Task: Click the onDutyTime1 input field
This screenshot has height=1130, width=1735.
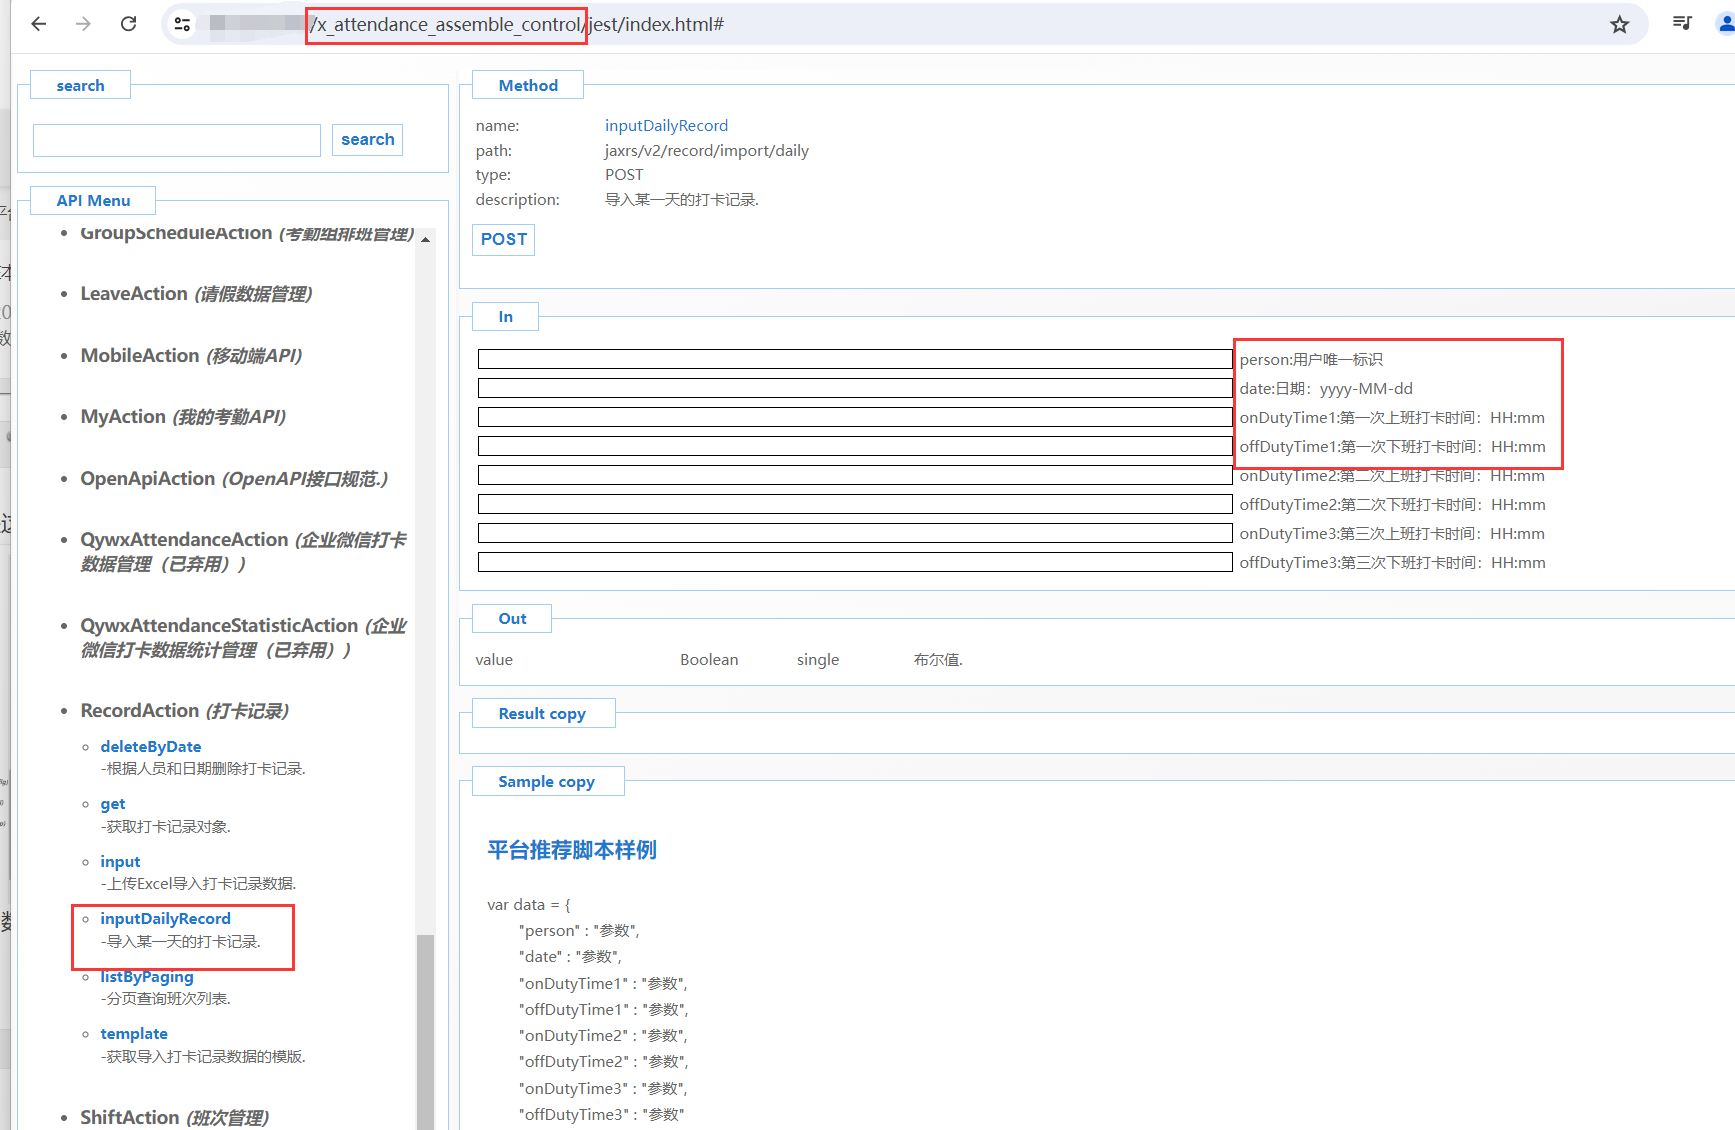Action: (855, 417)
